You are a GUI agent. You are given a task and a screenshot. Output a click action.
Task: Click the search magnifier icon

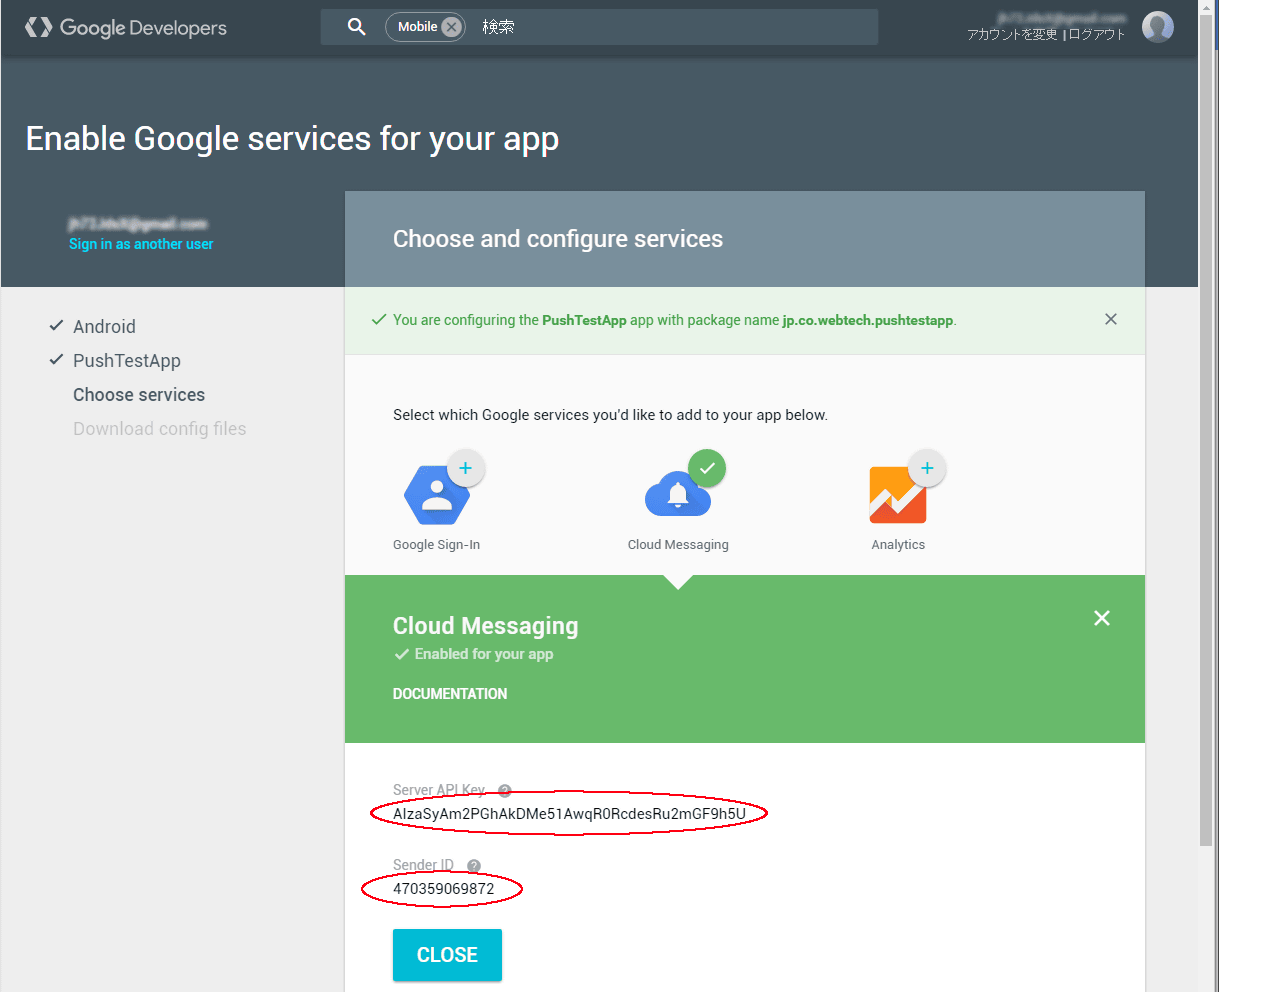click(356, 27)
